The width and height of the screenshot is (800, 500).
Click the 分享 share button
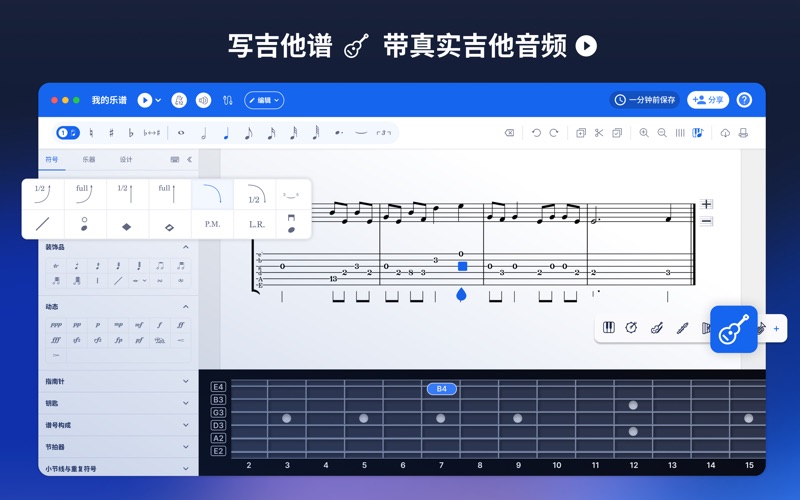click(x=708, y=100)
